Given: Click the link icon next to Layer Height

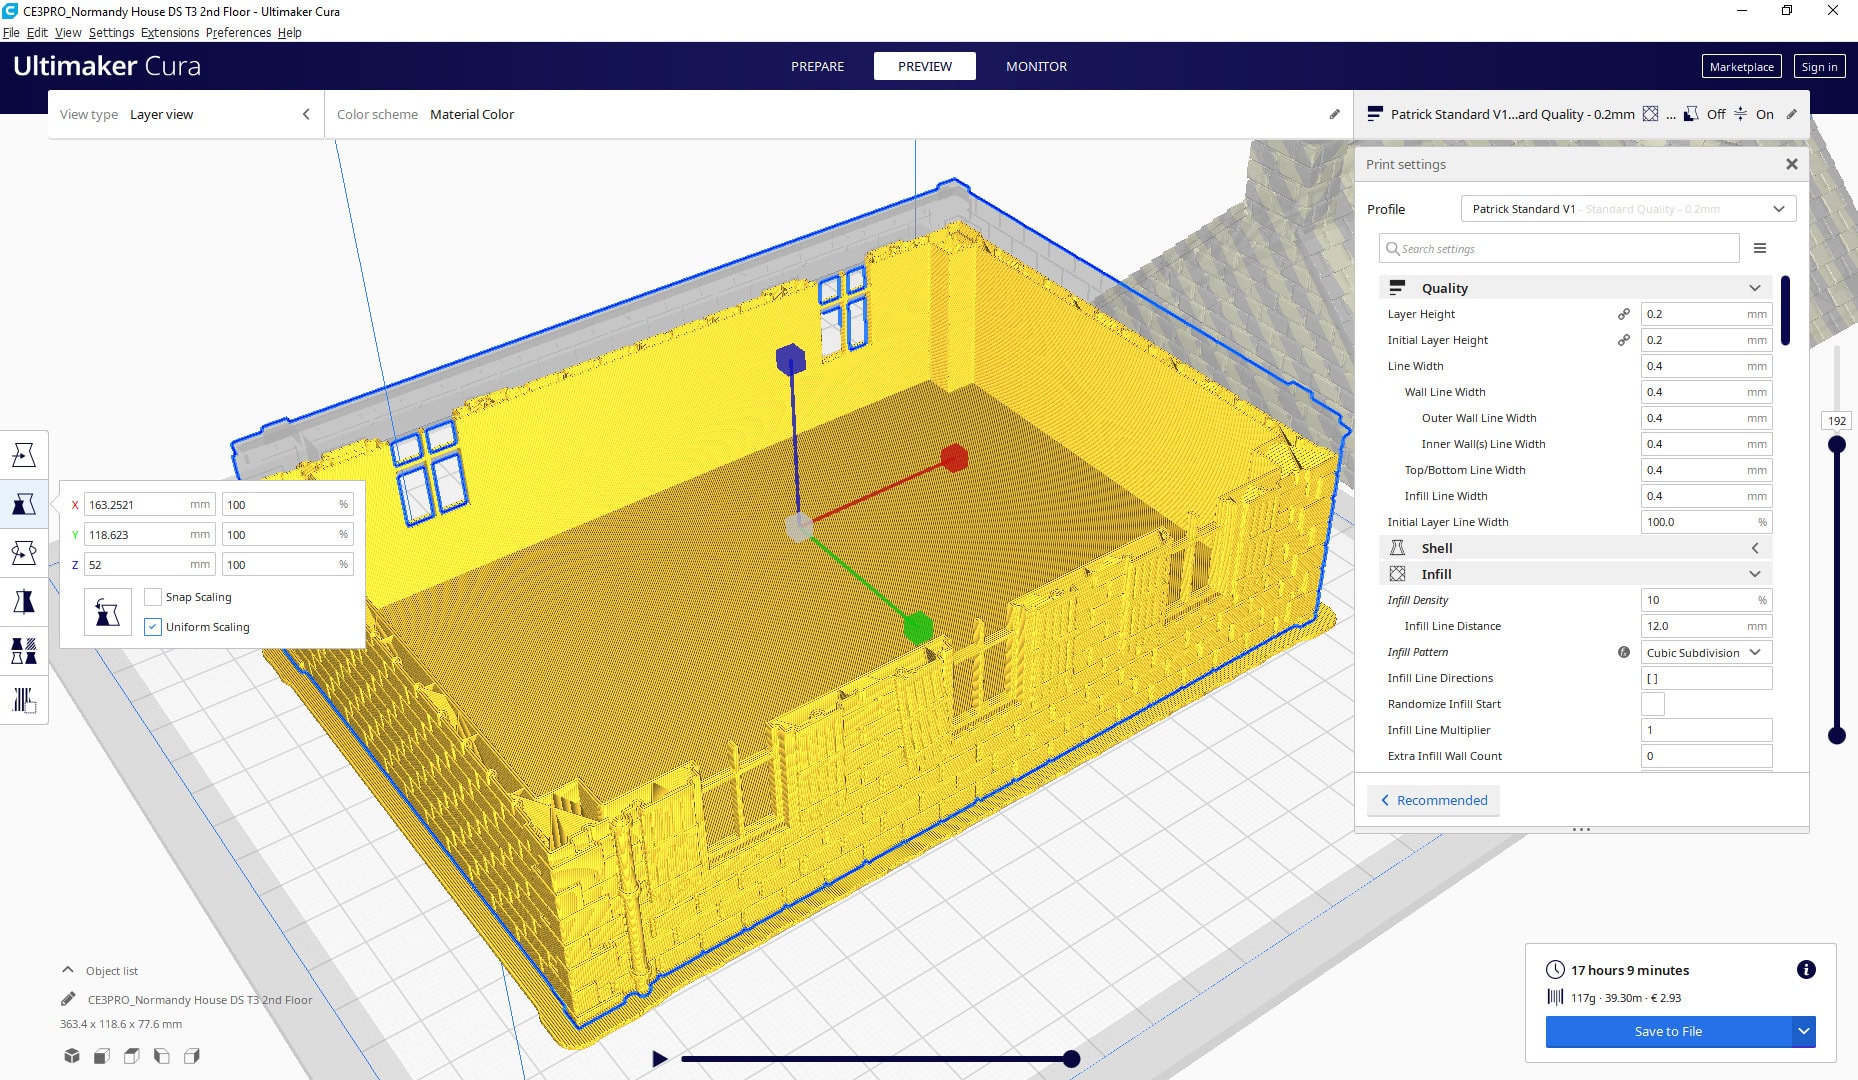Looking at the screenshot, I should click(1624, 314).
